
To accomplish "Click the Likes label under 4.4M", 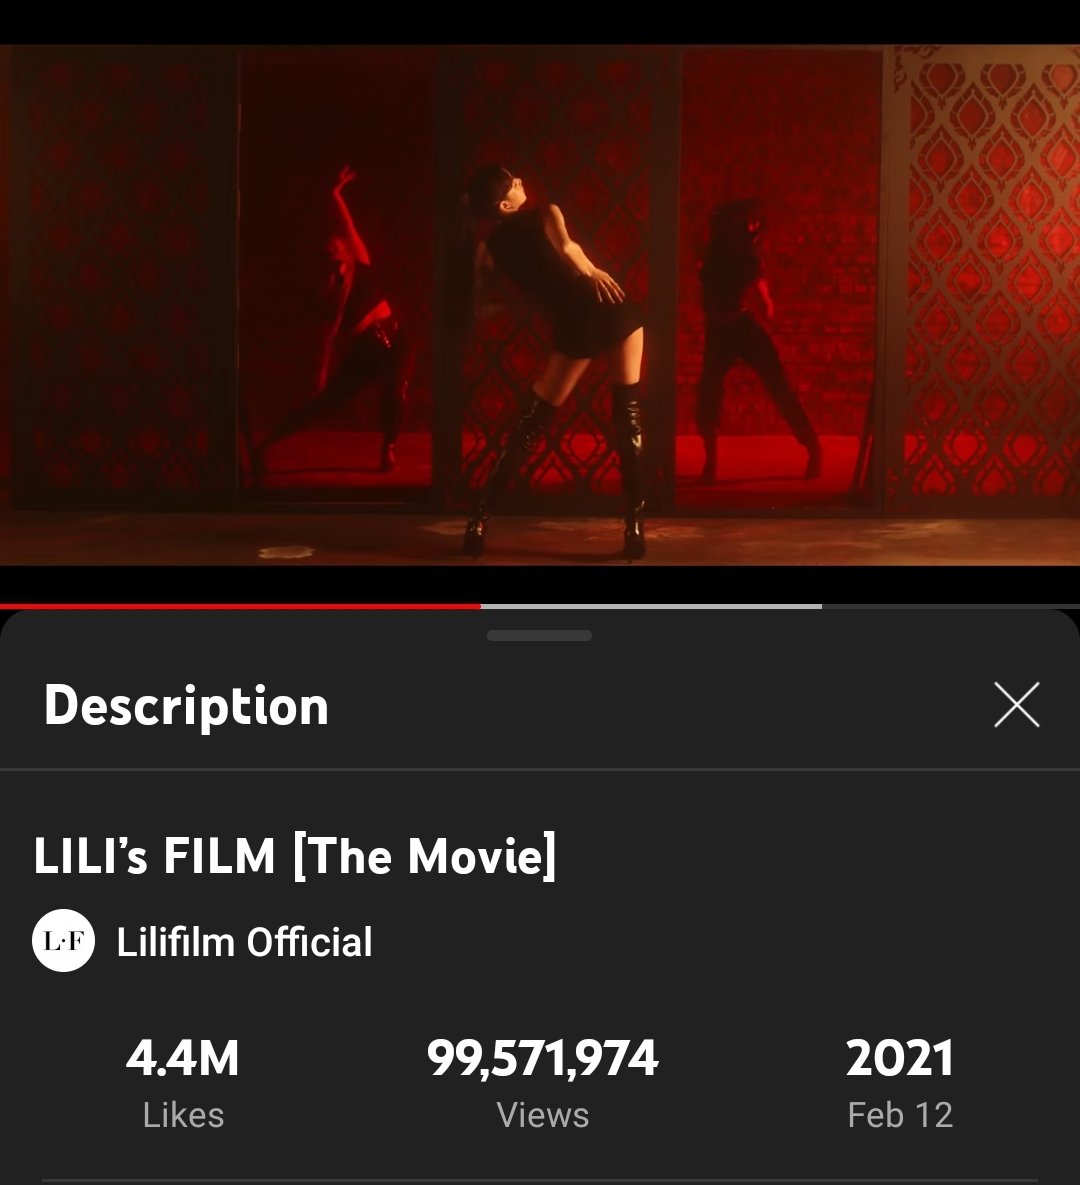I will 184,1115.
